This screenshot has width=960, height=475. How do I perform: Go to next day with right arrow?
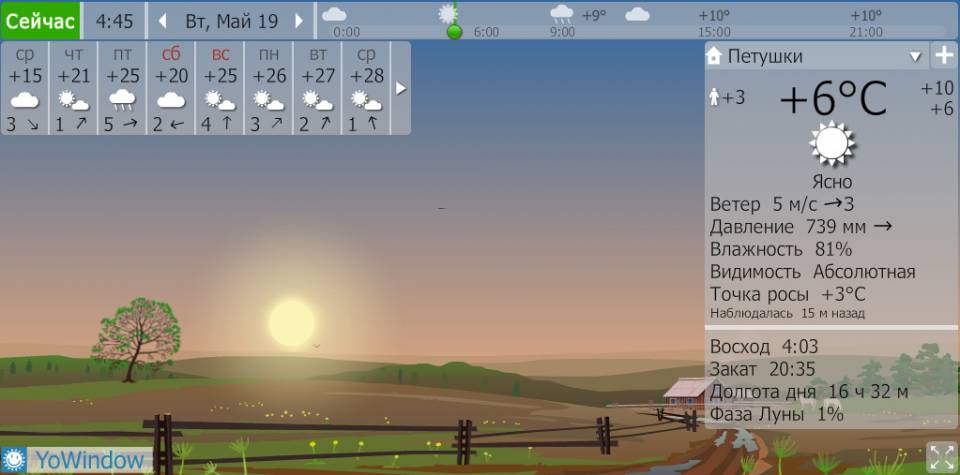pyautogui.click(x=298, y=21)
